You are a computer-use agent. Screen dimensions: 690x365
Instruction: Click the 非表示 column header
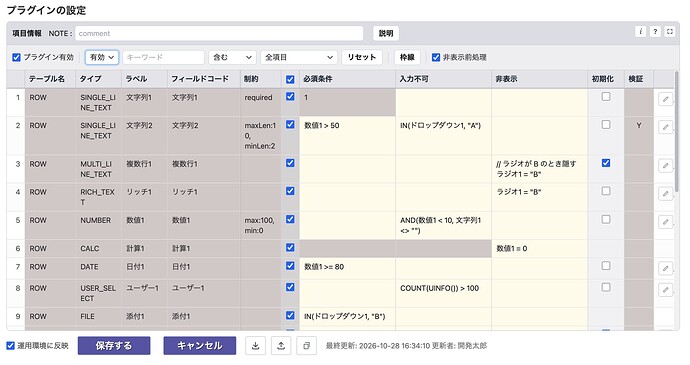(x=540, y=79)
